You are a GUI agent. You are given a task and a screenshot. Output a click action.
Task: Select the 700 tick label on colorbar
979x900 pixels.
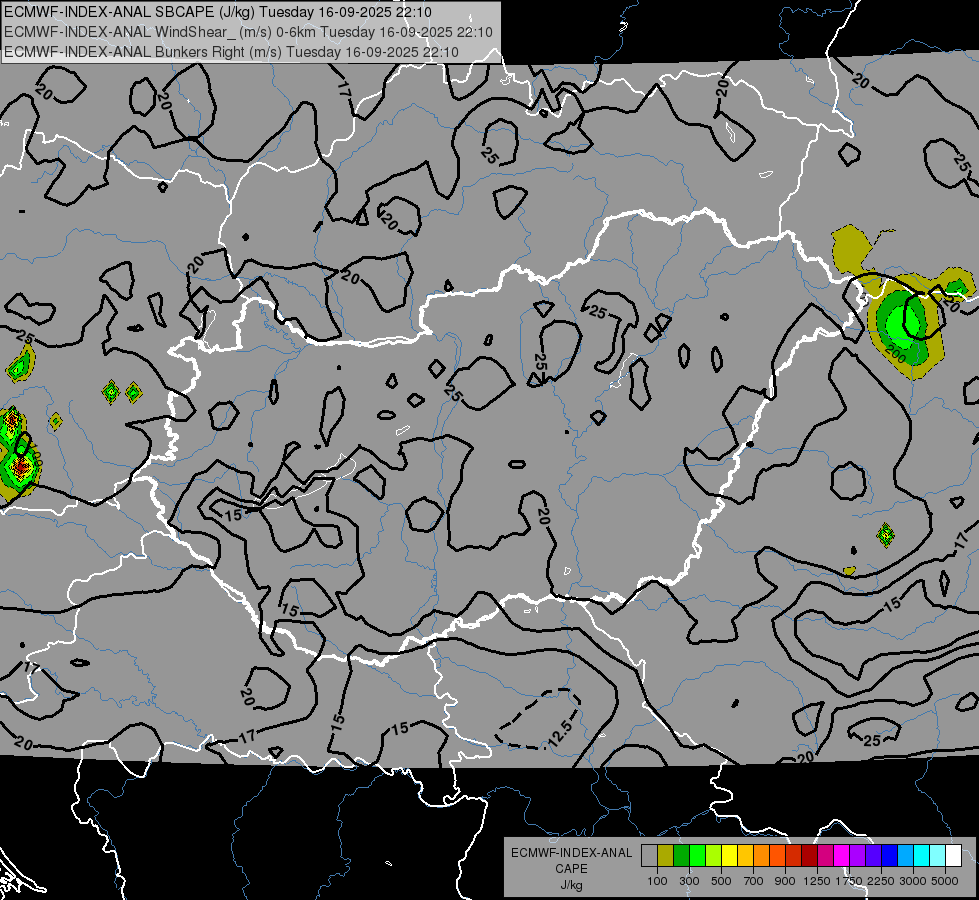click(754, 881)
